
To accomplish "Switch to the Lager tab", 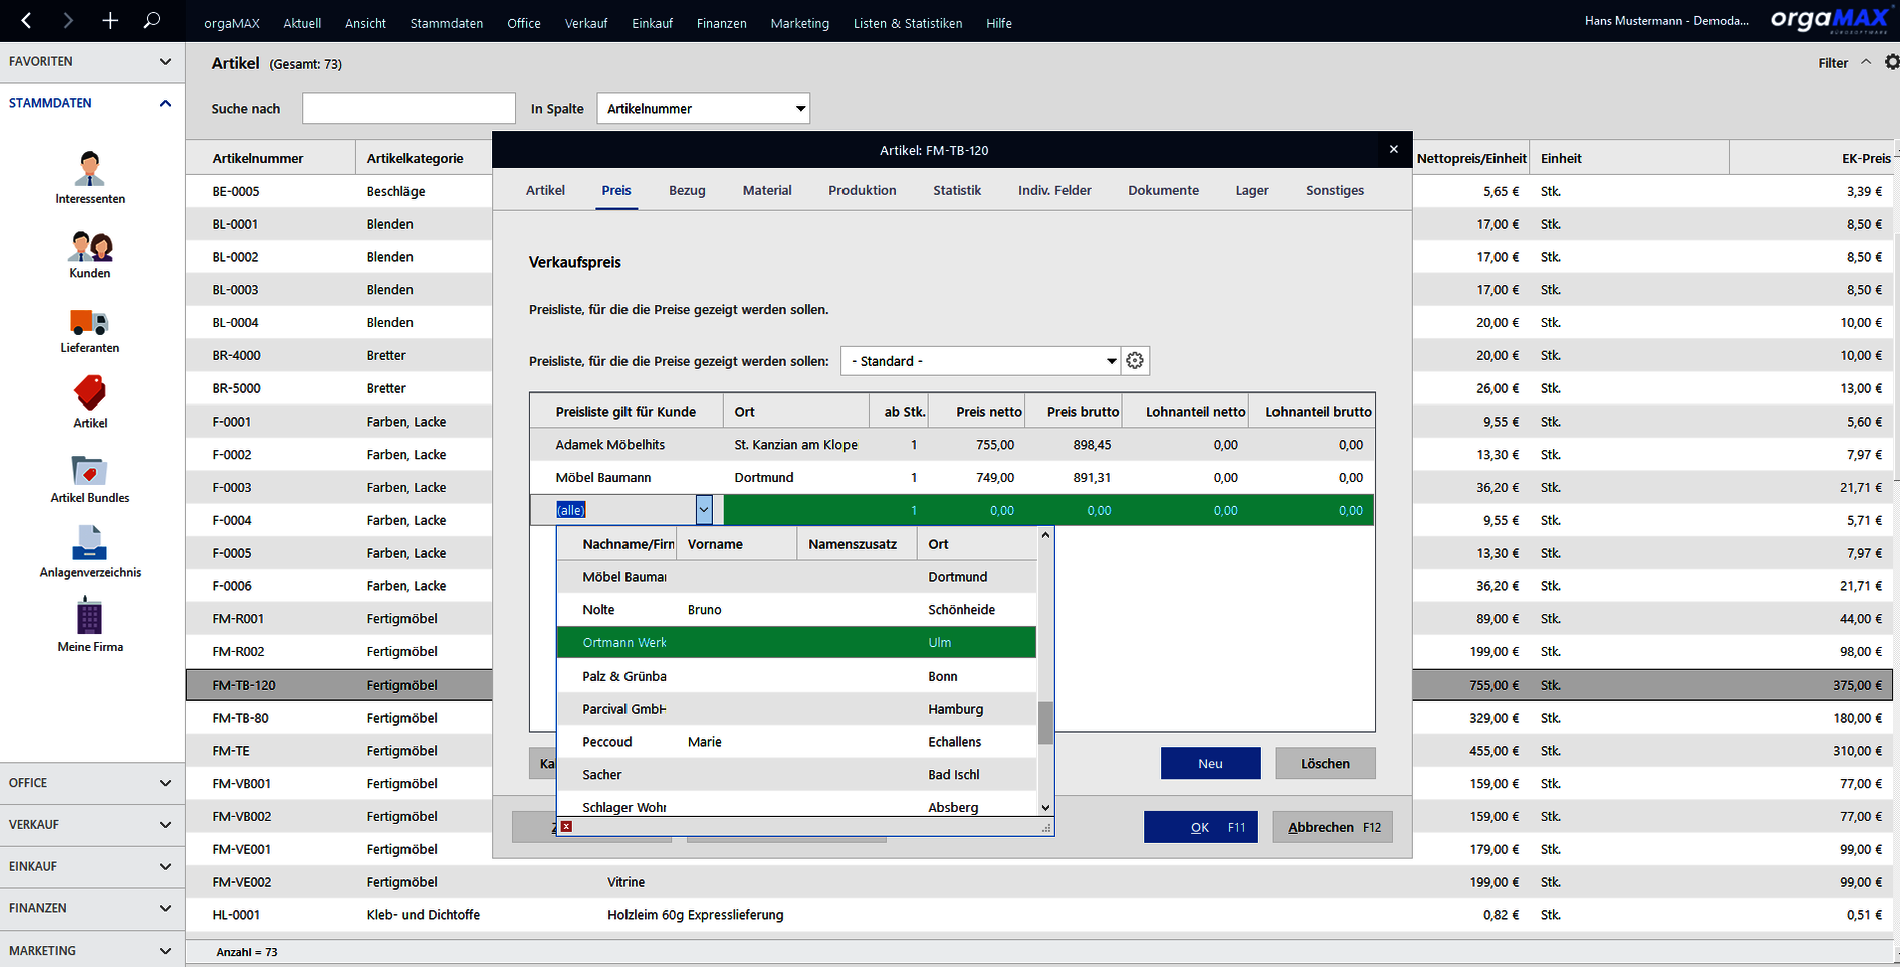I will tap(1252, 190).
